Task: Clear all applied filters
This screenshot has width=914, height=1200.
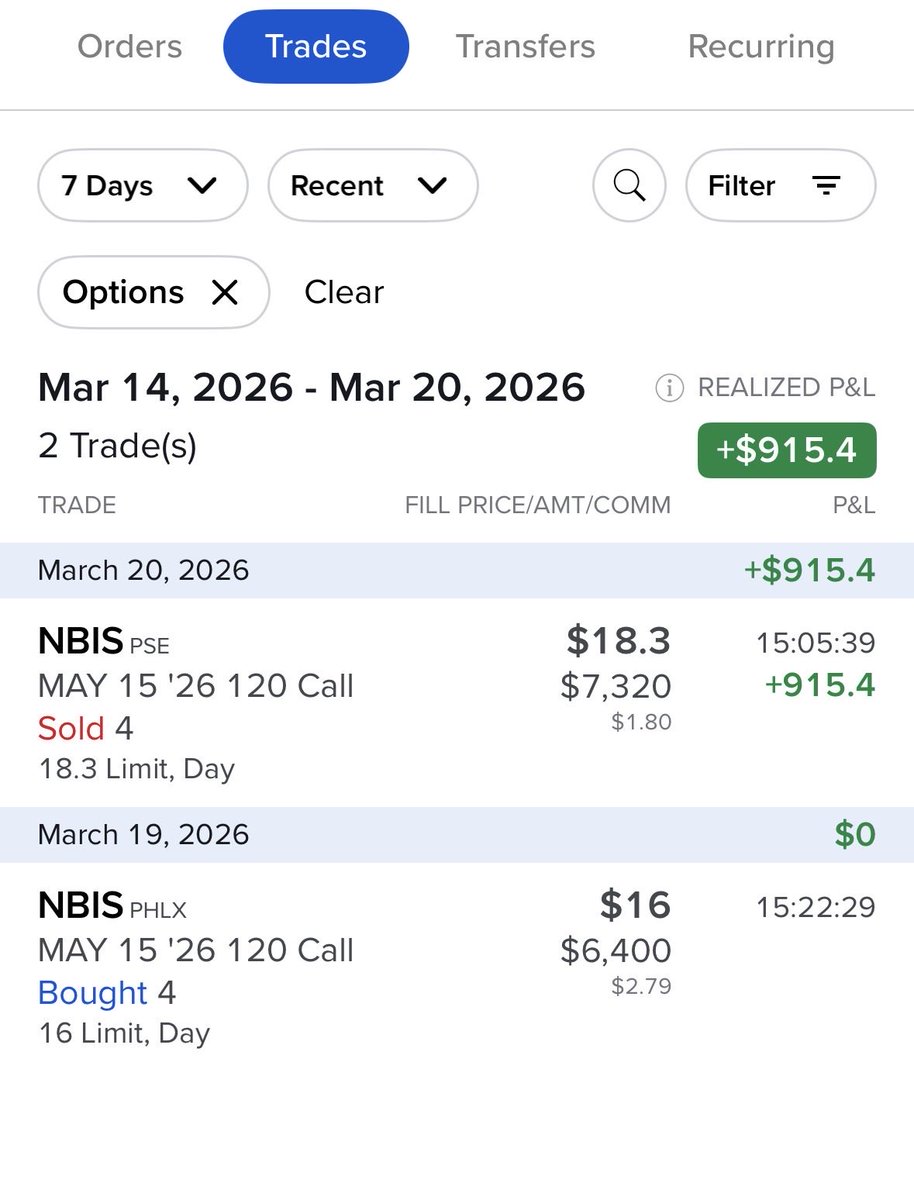Action: click(x=344, y=292)
